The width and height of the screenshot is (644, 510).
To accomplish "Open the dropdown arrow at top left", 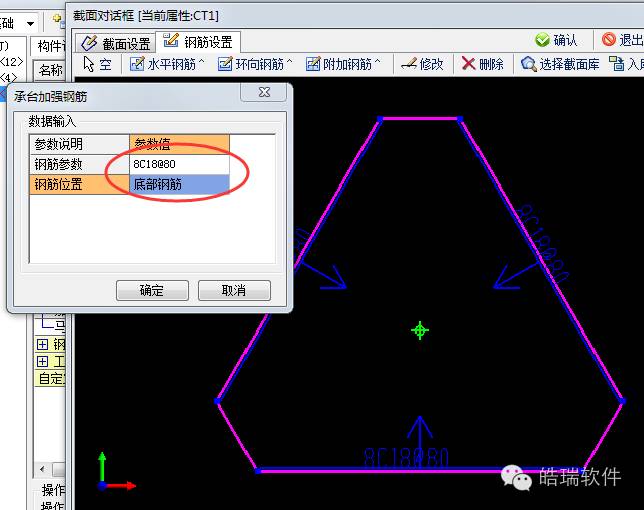I will (30, 24).
